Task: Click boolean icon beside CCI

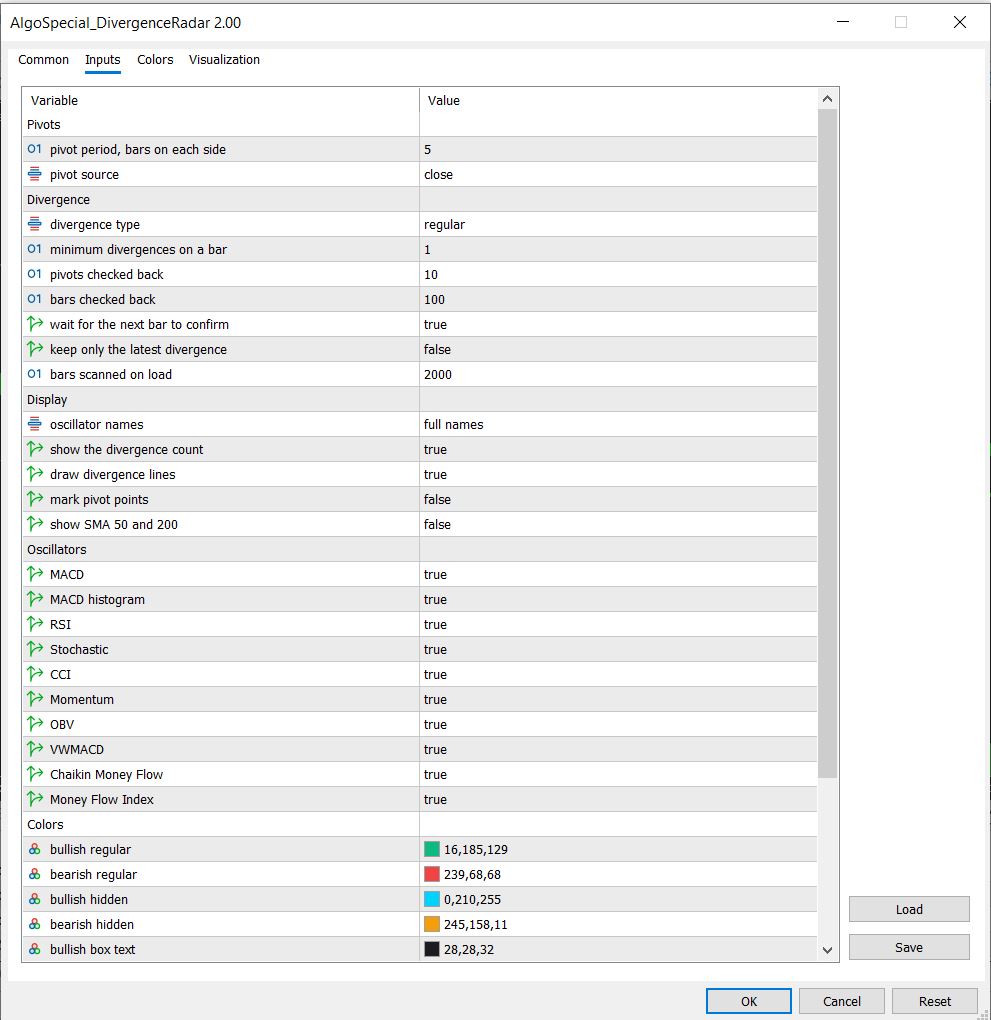Action: click(34, 674)
